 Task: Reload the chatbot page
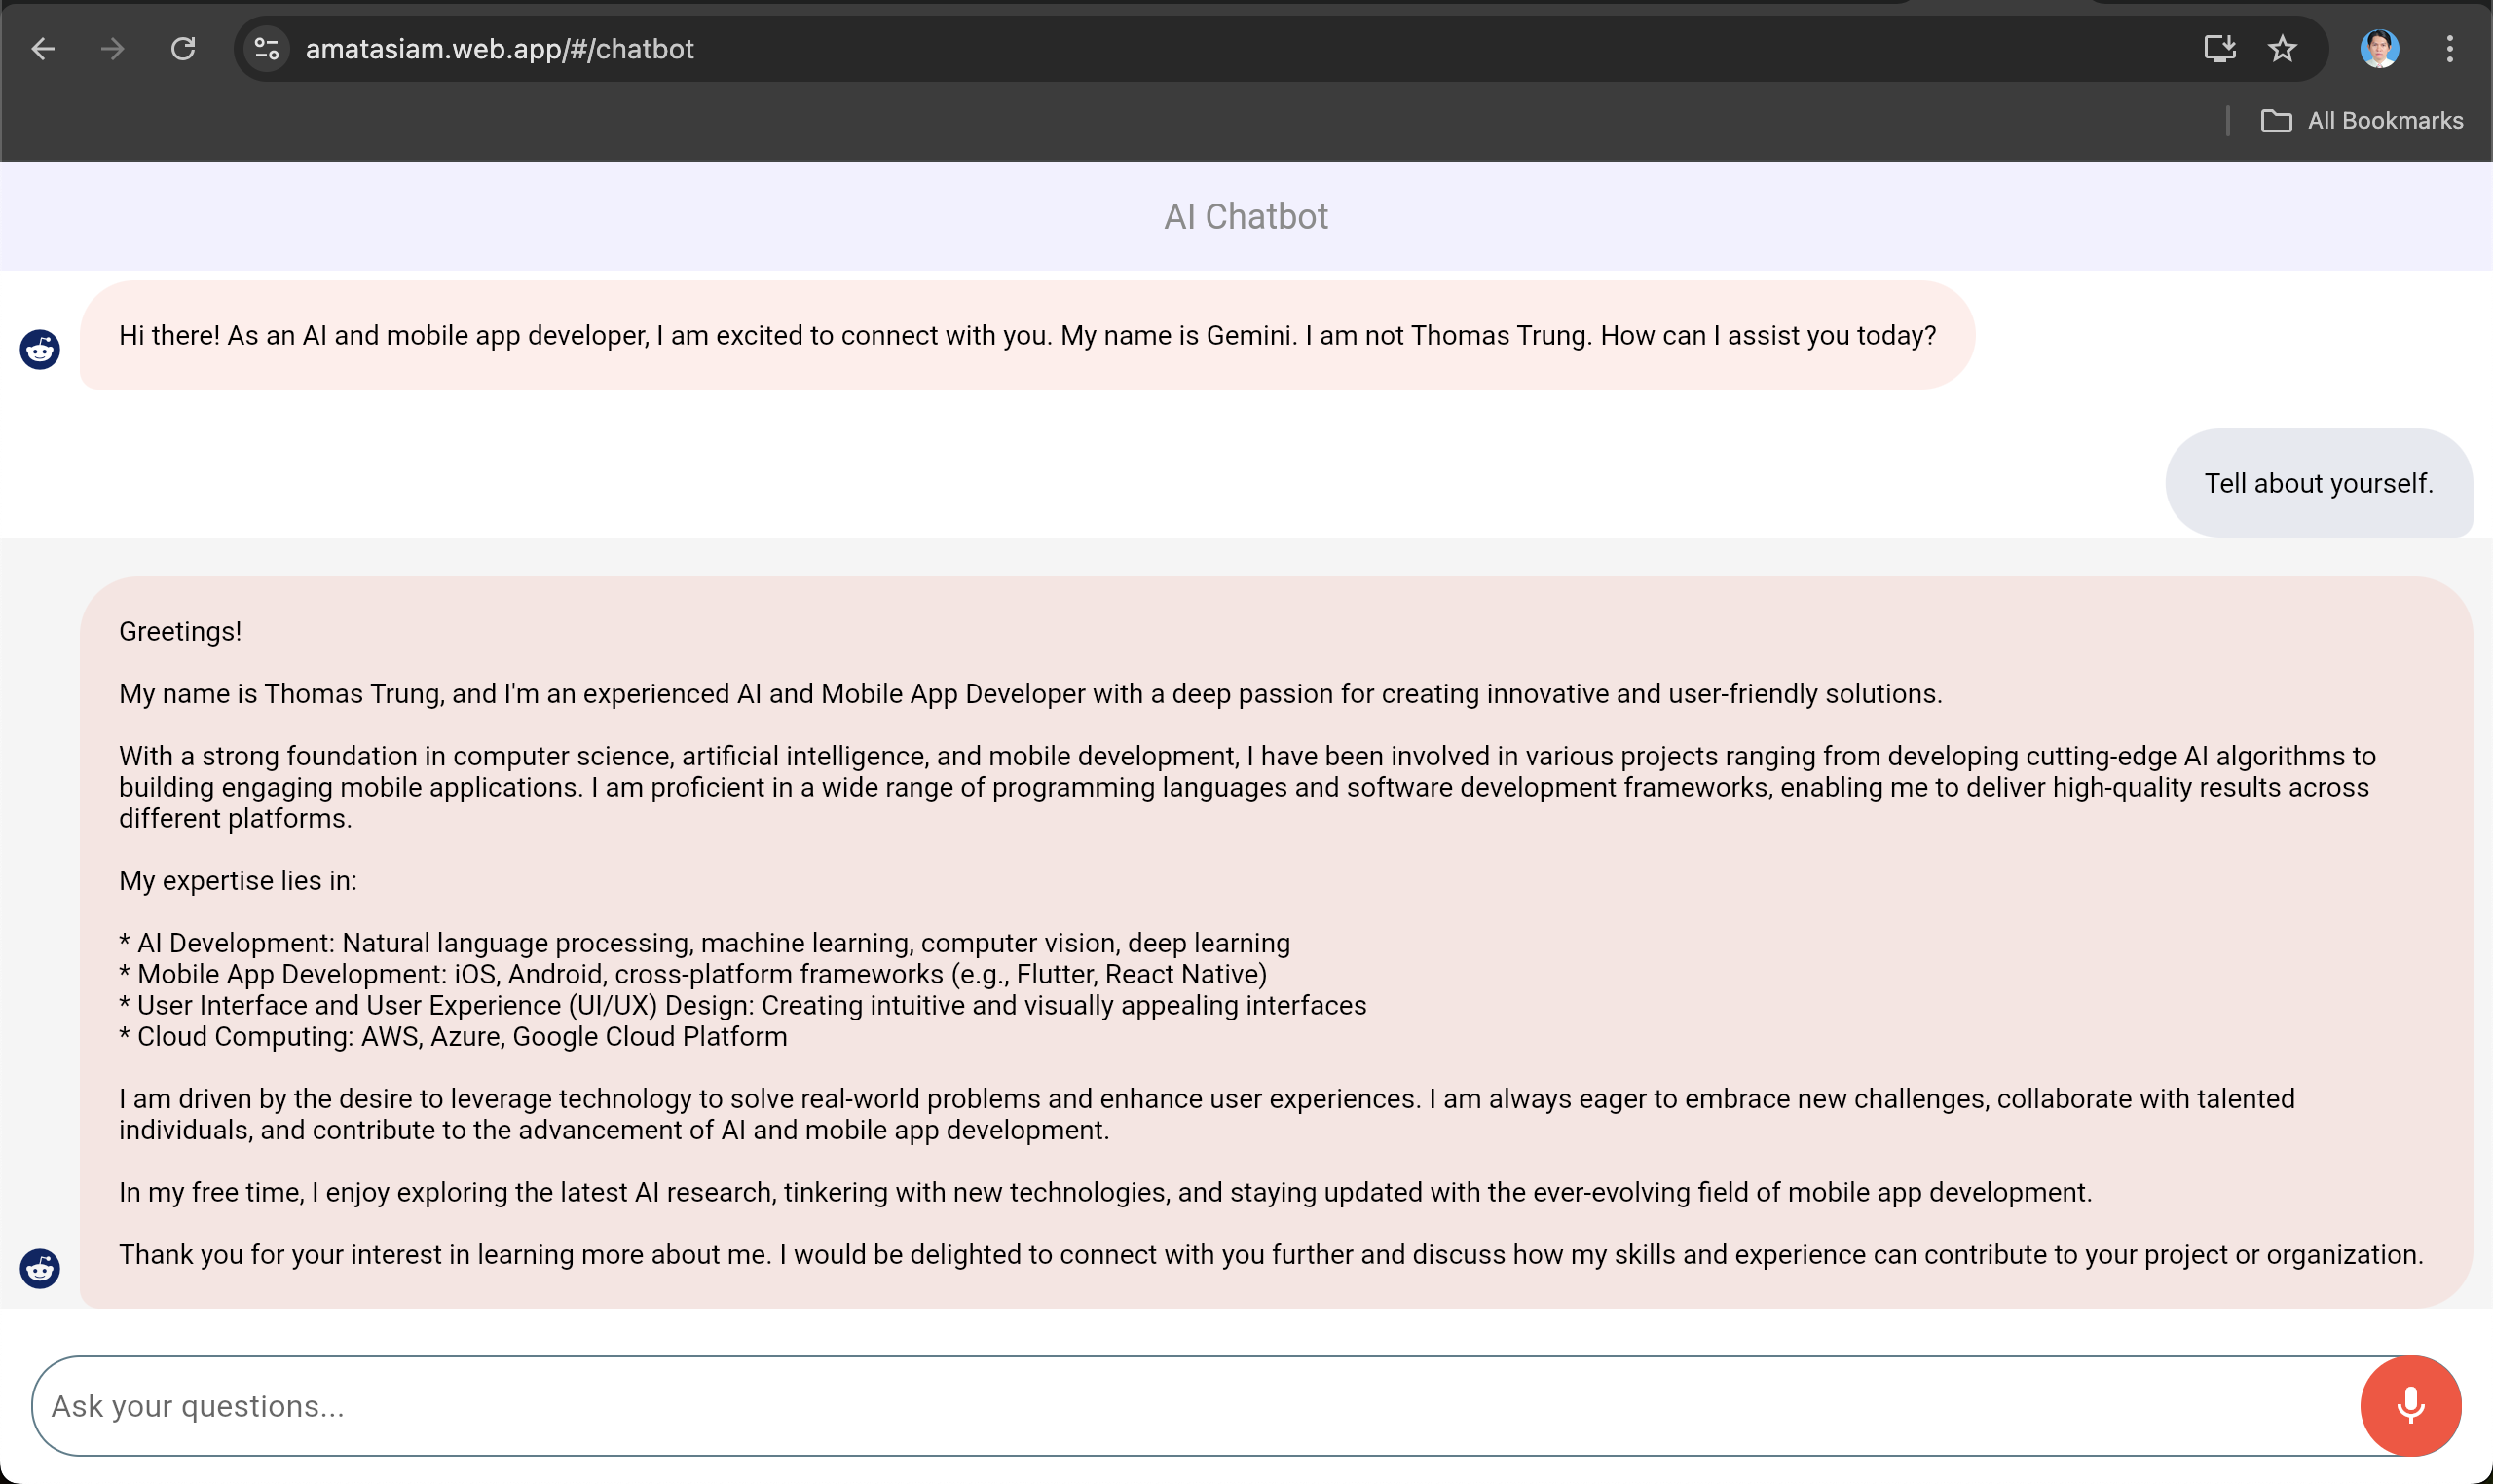coord(183,48)
